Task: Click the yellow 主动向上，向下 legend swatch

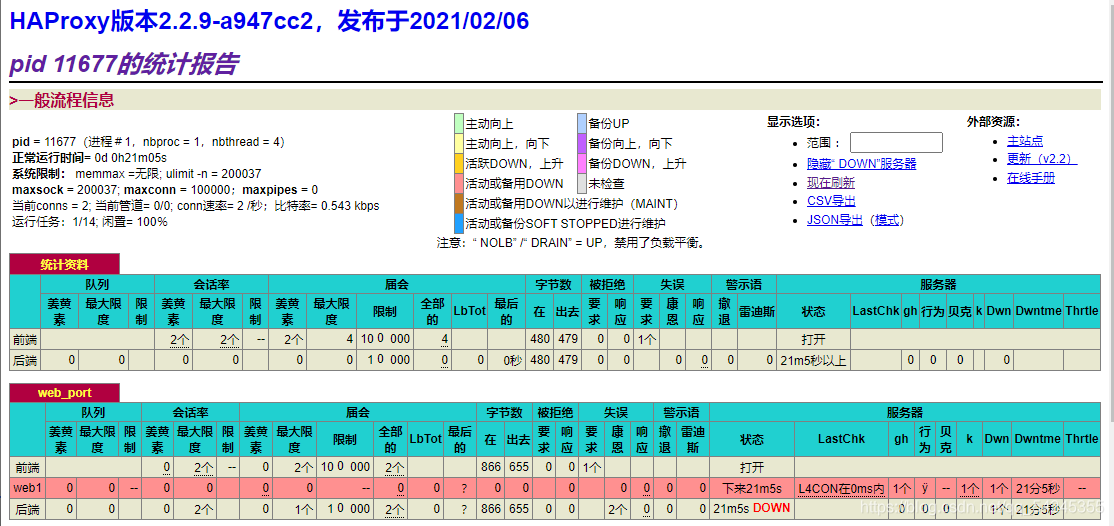Action: [458, 143]
